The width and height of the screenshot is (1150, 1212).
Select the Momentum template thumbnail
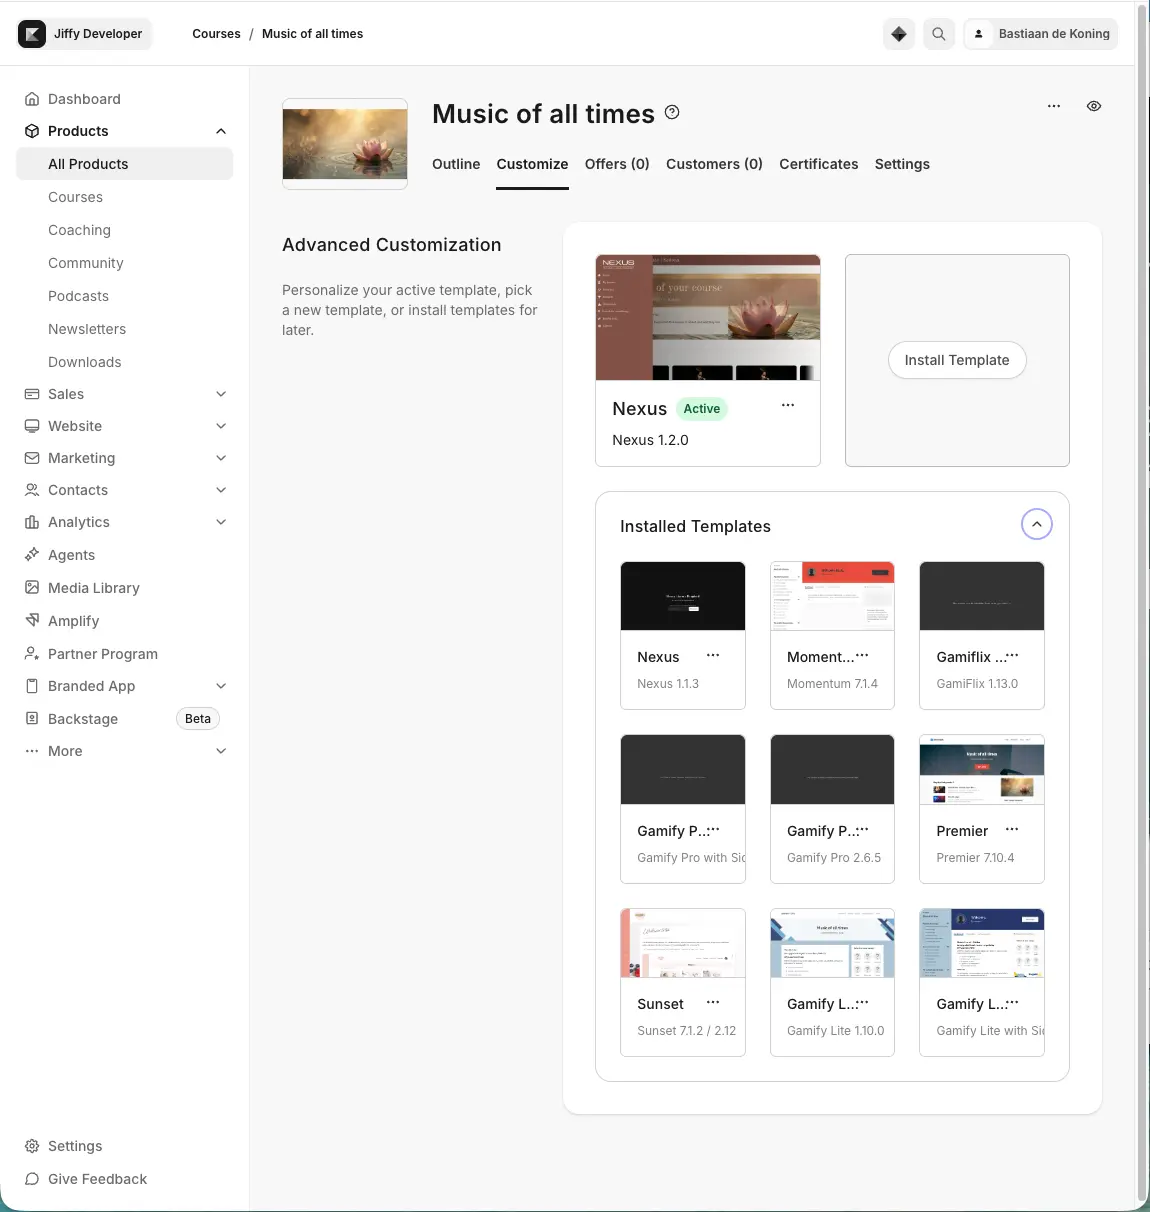(832, 596)
